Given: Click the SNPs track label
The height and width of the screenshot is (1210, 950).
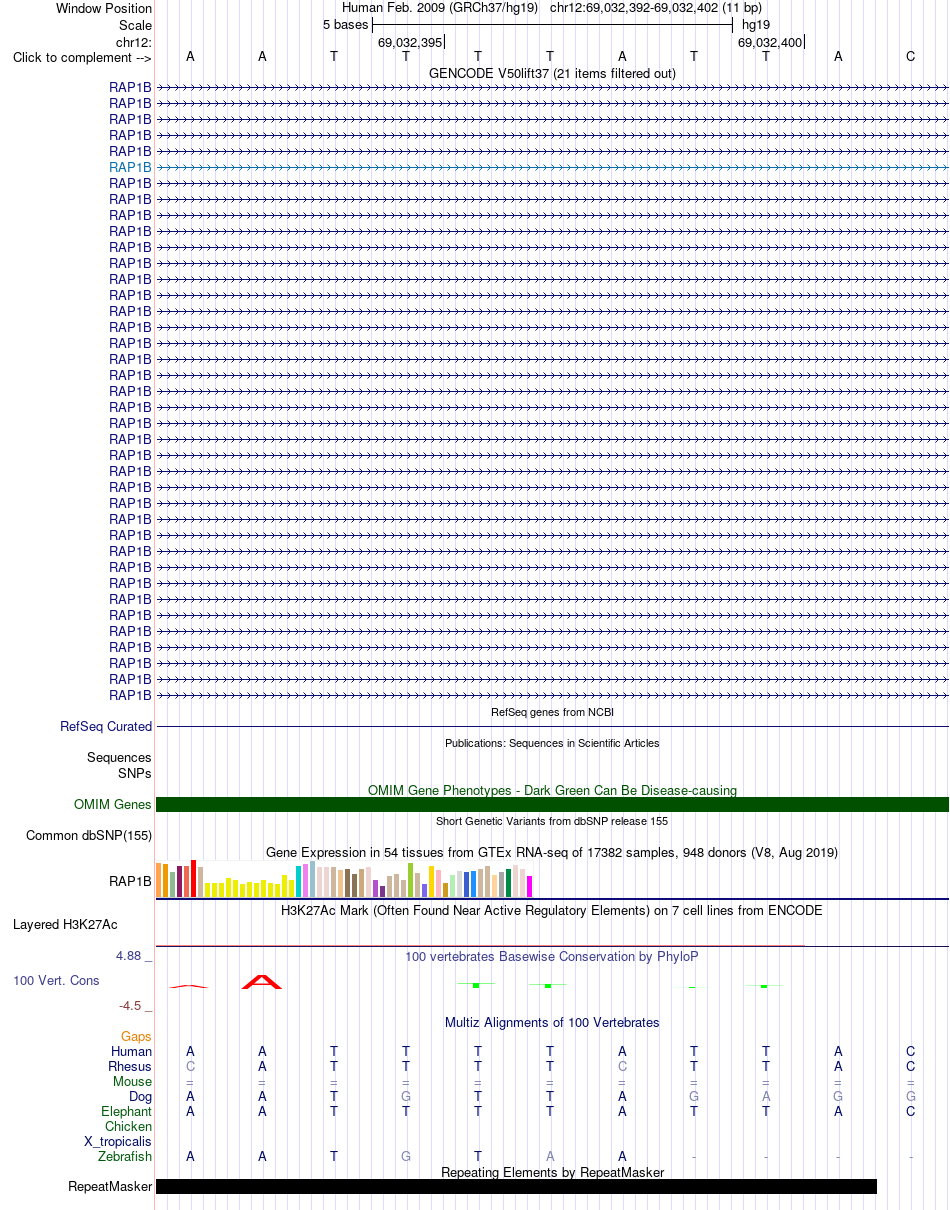Looking at the screenshot, I should 135,773.
